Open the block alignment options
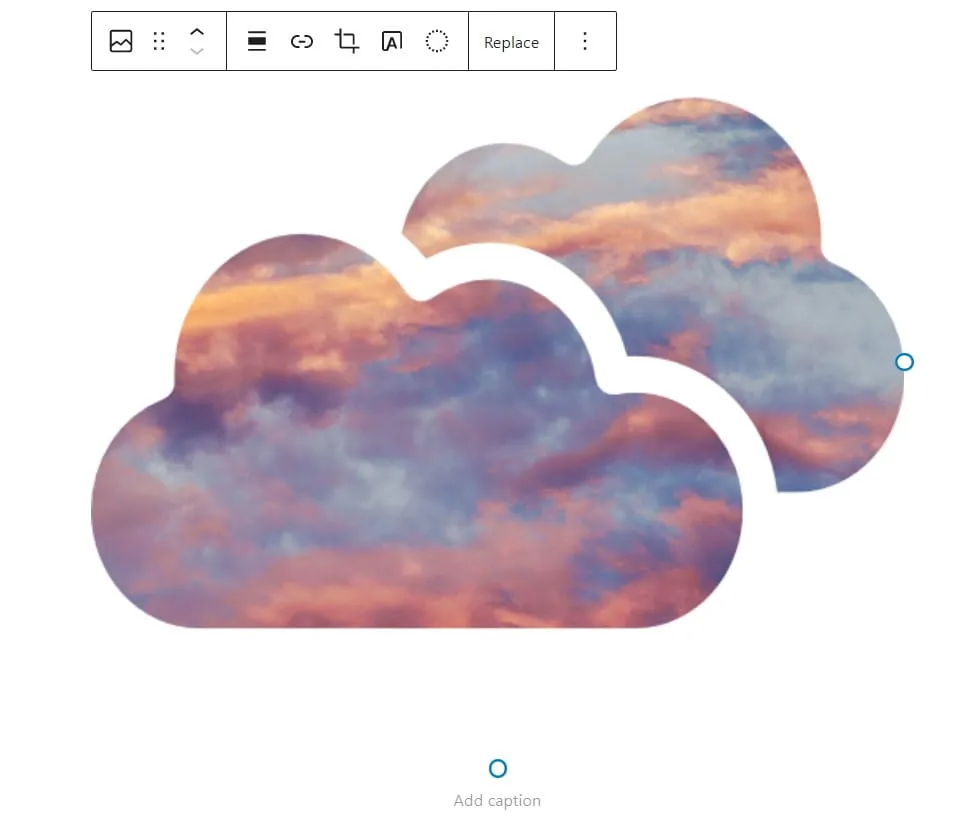The width and height of the screenshot is (978, 816). (257, 42)
